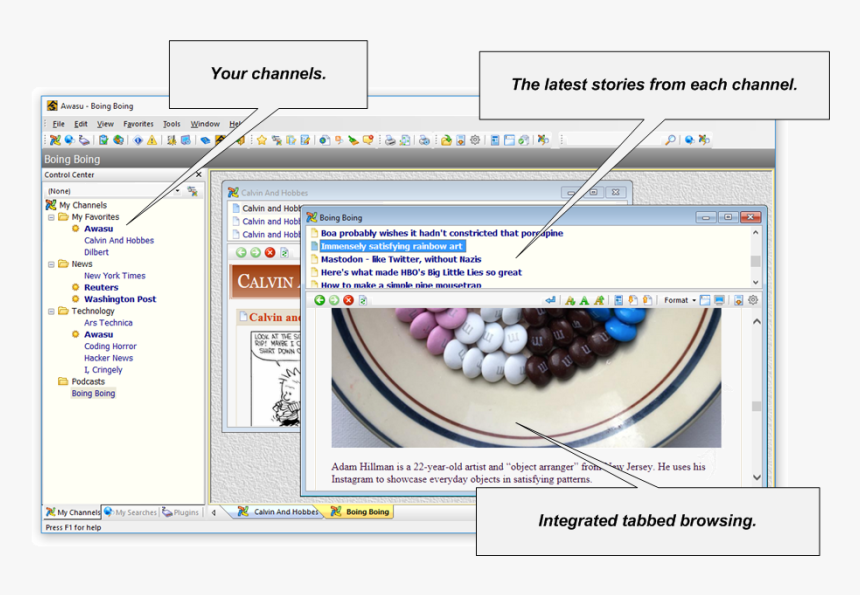Screen dimensions: 860x595
Task: Open the Edit menu
Action: coord(81,124)
